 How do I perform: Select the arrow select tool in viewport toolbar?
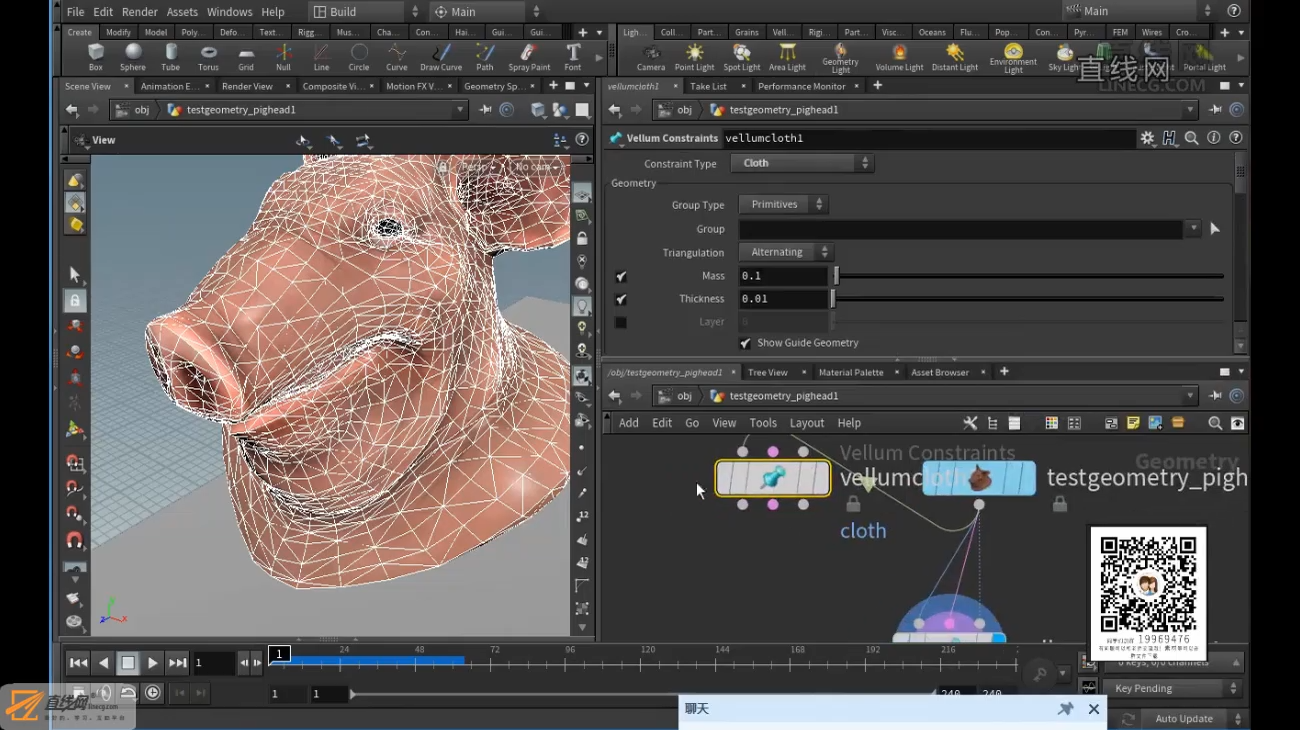74,274
